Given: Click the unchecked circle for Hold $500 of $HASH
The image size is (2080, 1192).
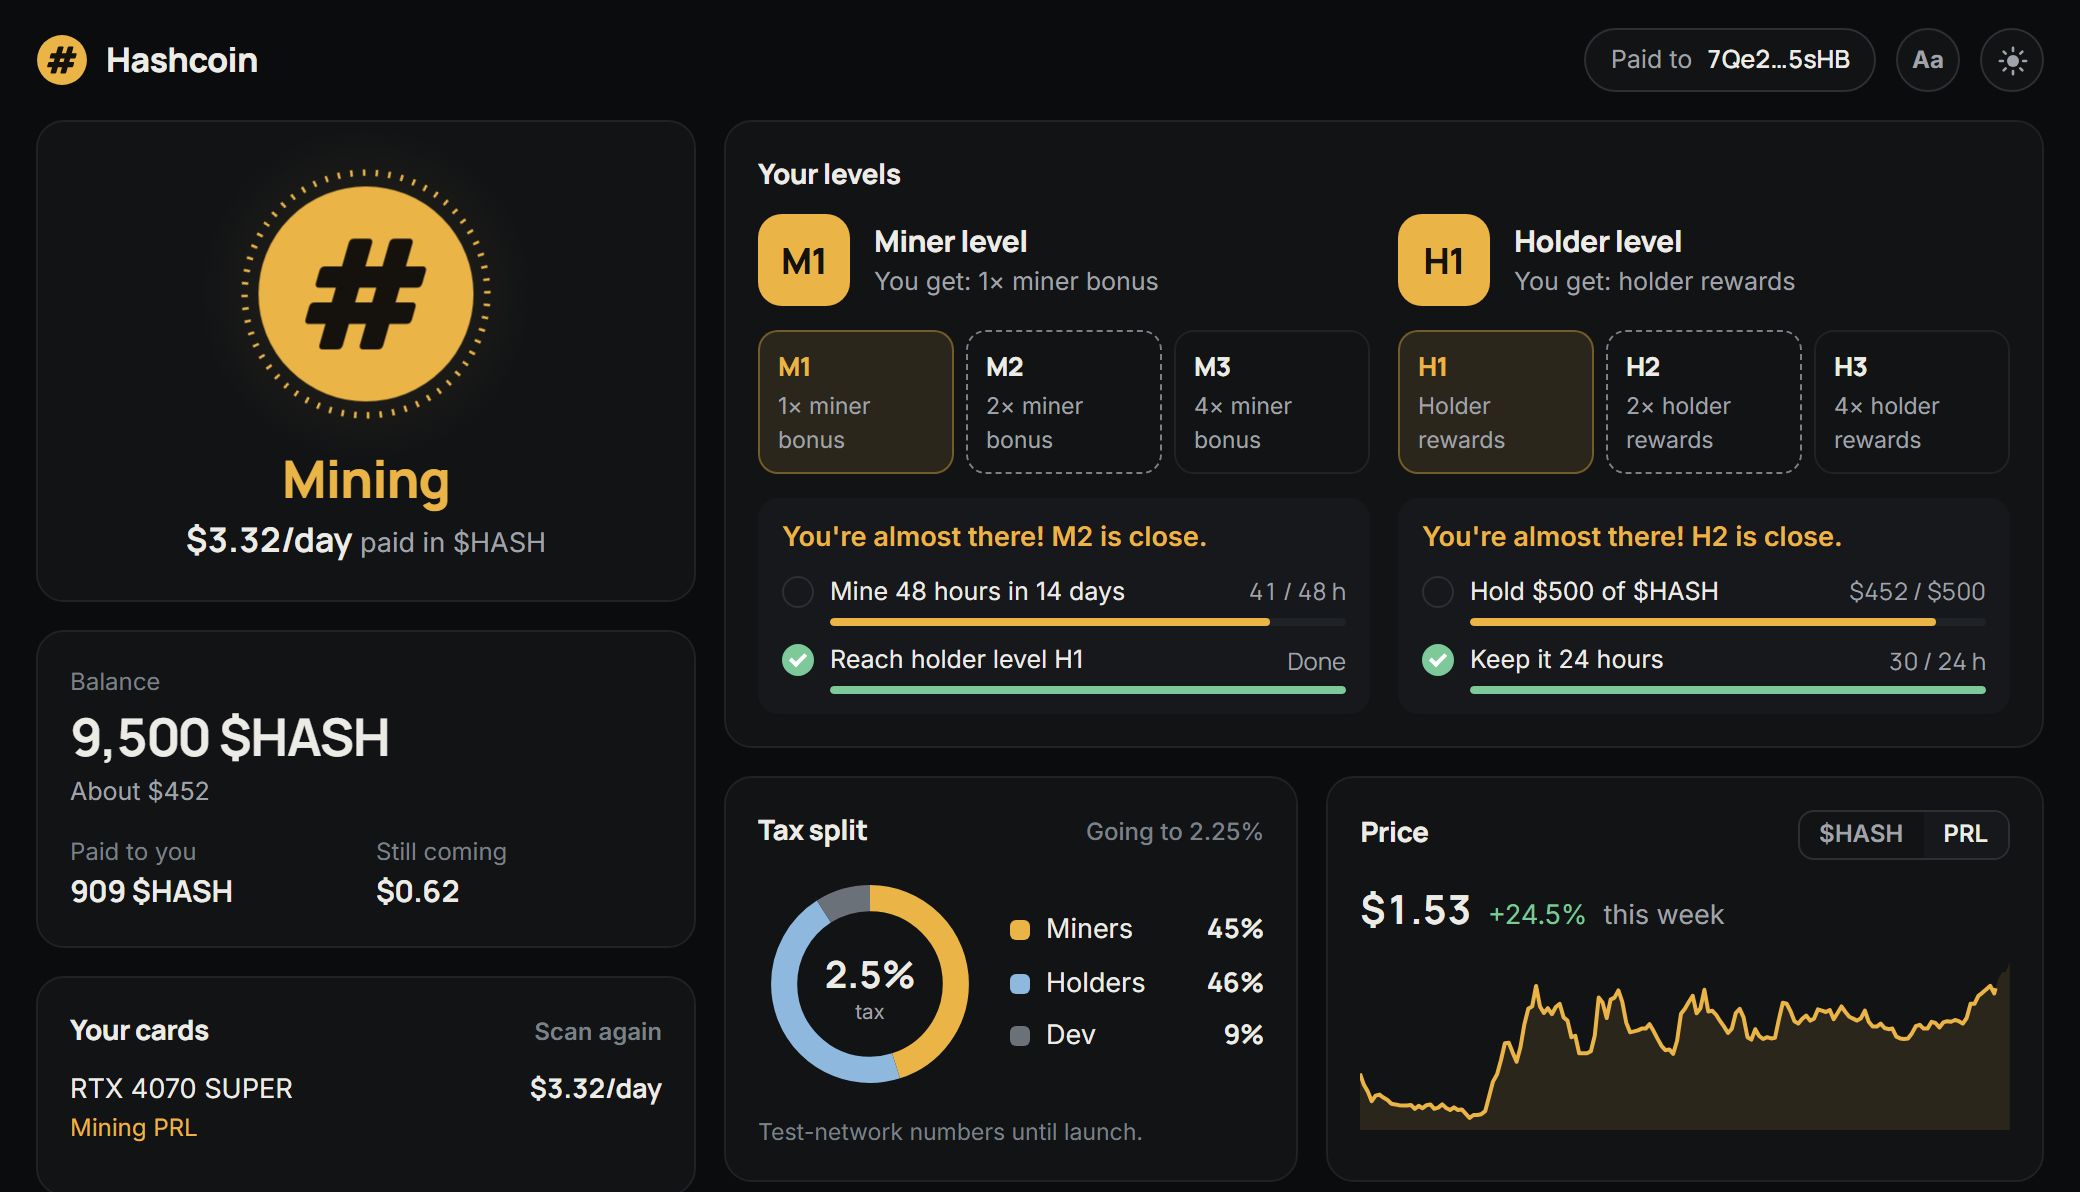Looking at the screenshot, I should pyautogui.click(x=1438, y=592).
